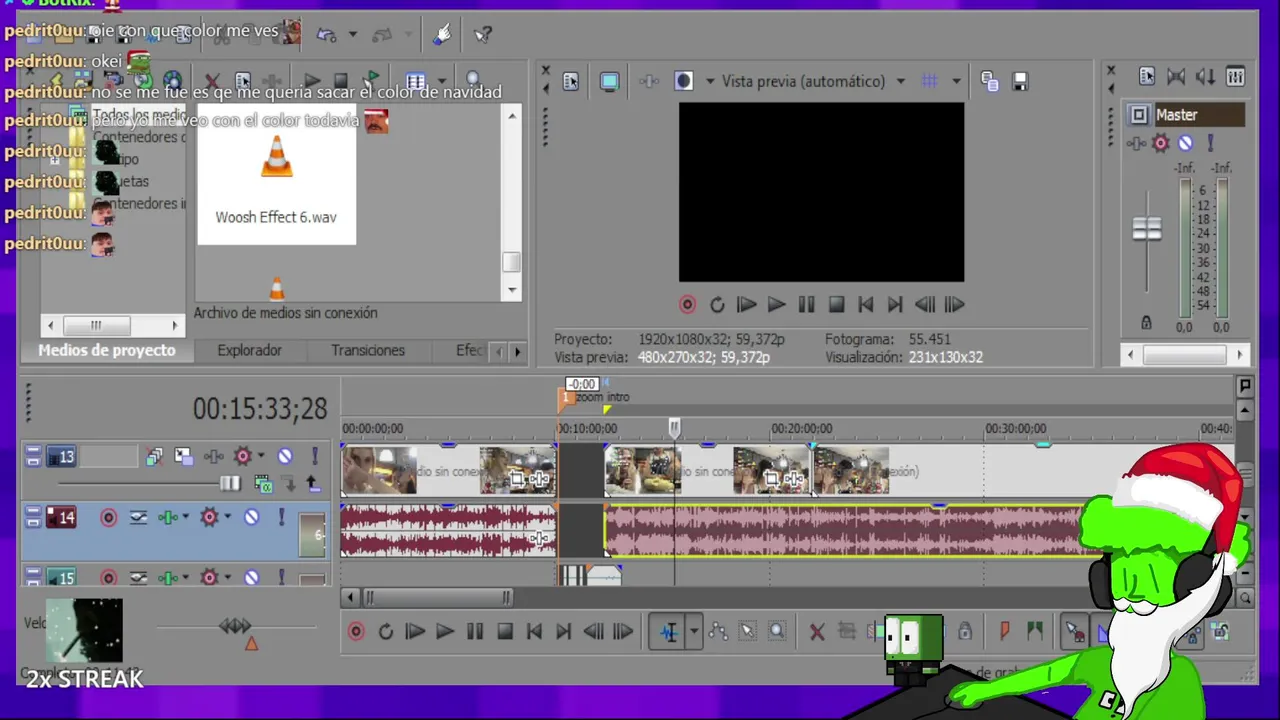Viewport: 1280px width, 720px height.
Task: Click record button under preview window
Action: 687,305
